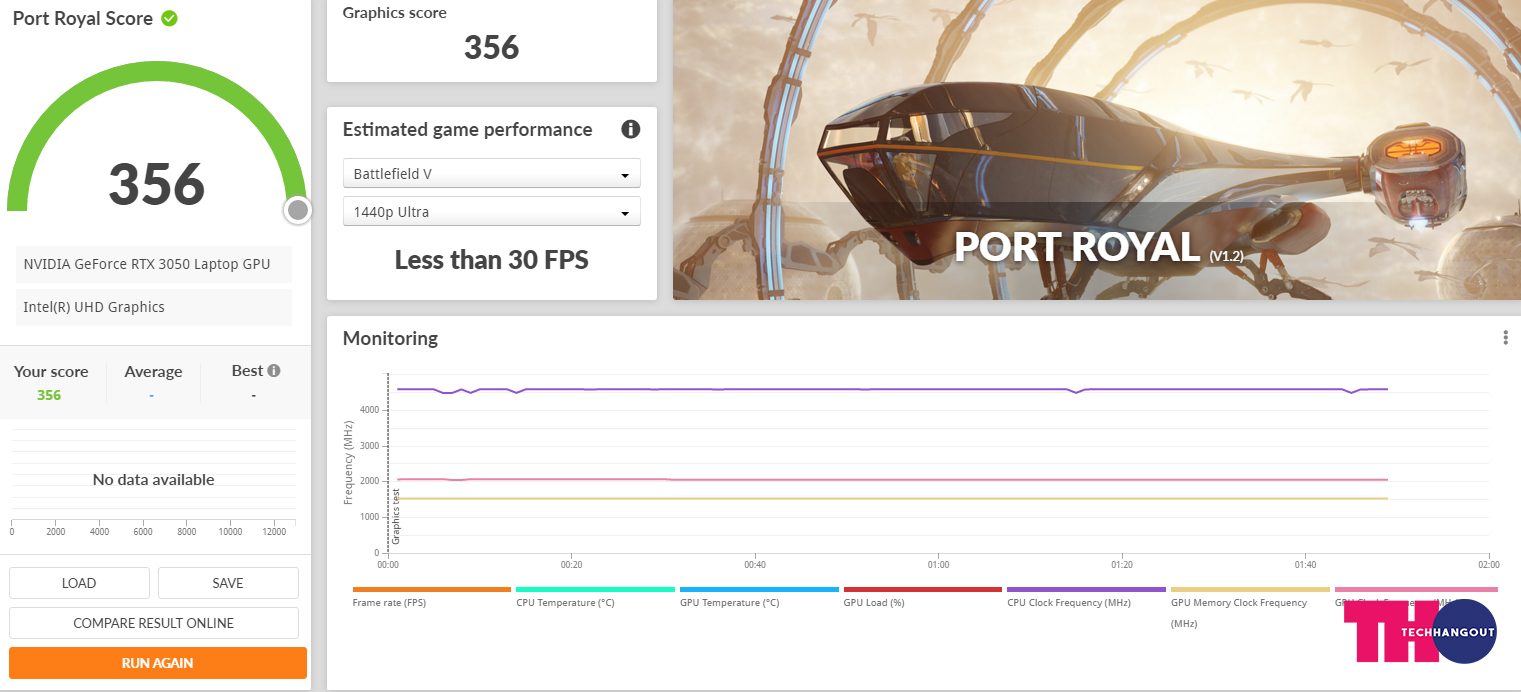Toggle the CPU Clock Frequency (MHz) legend item

(x=1086, y=596)
